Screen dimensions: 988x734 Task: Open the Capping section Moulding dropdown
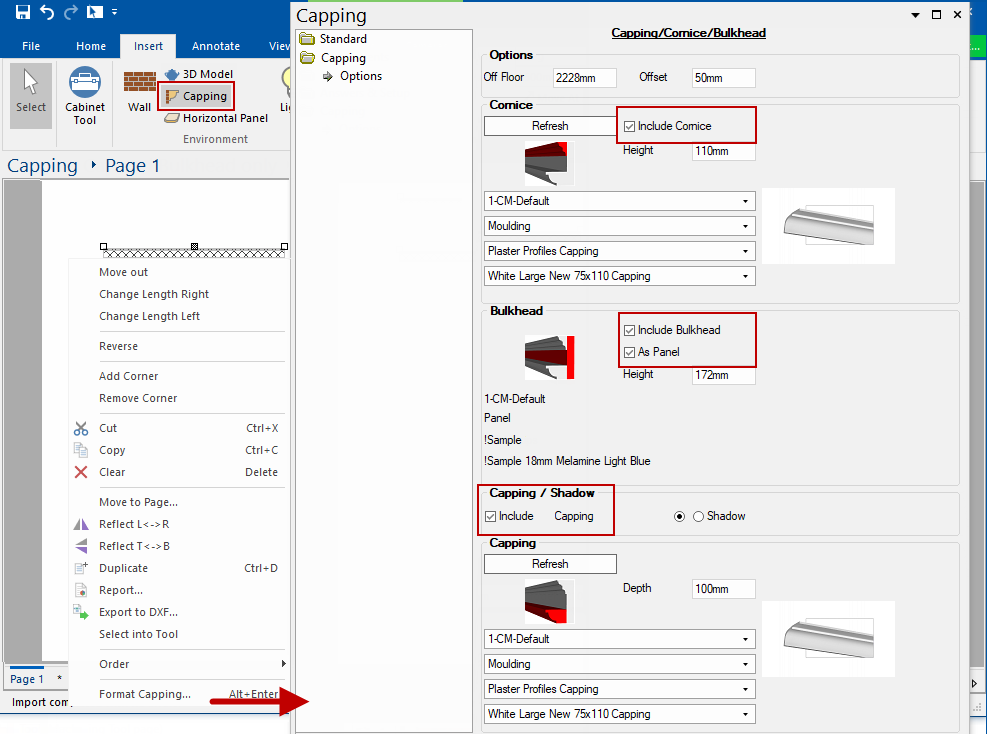619,664
